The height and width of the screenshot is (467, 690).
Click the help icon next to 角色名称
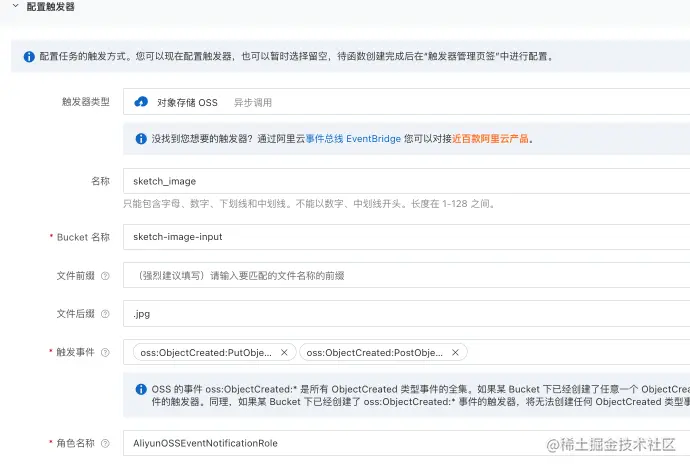click(x=105, y=443)
